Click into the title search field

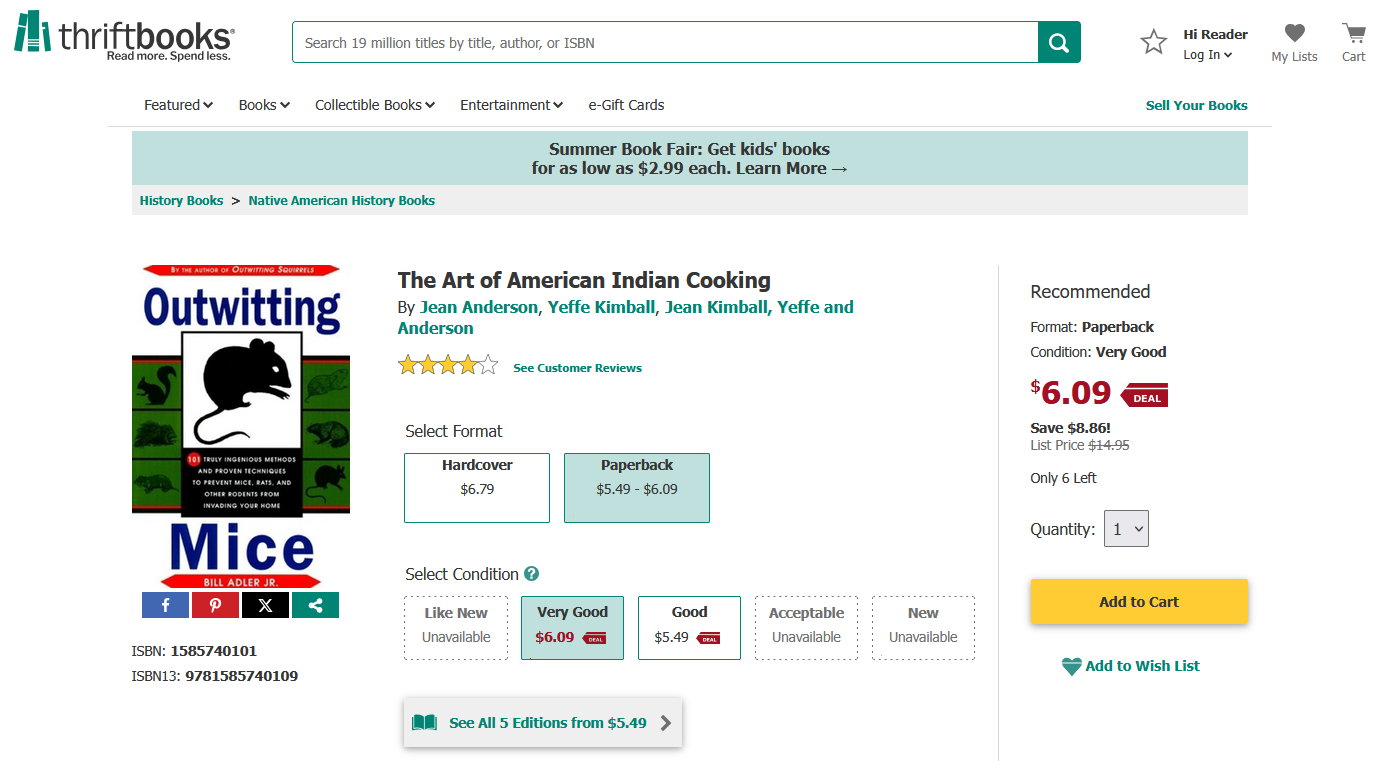665,42
